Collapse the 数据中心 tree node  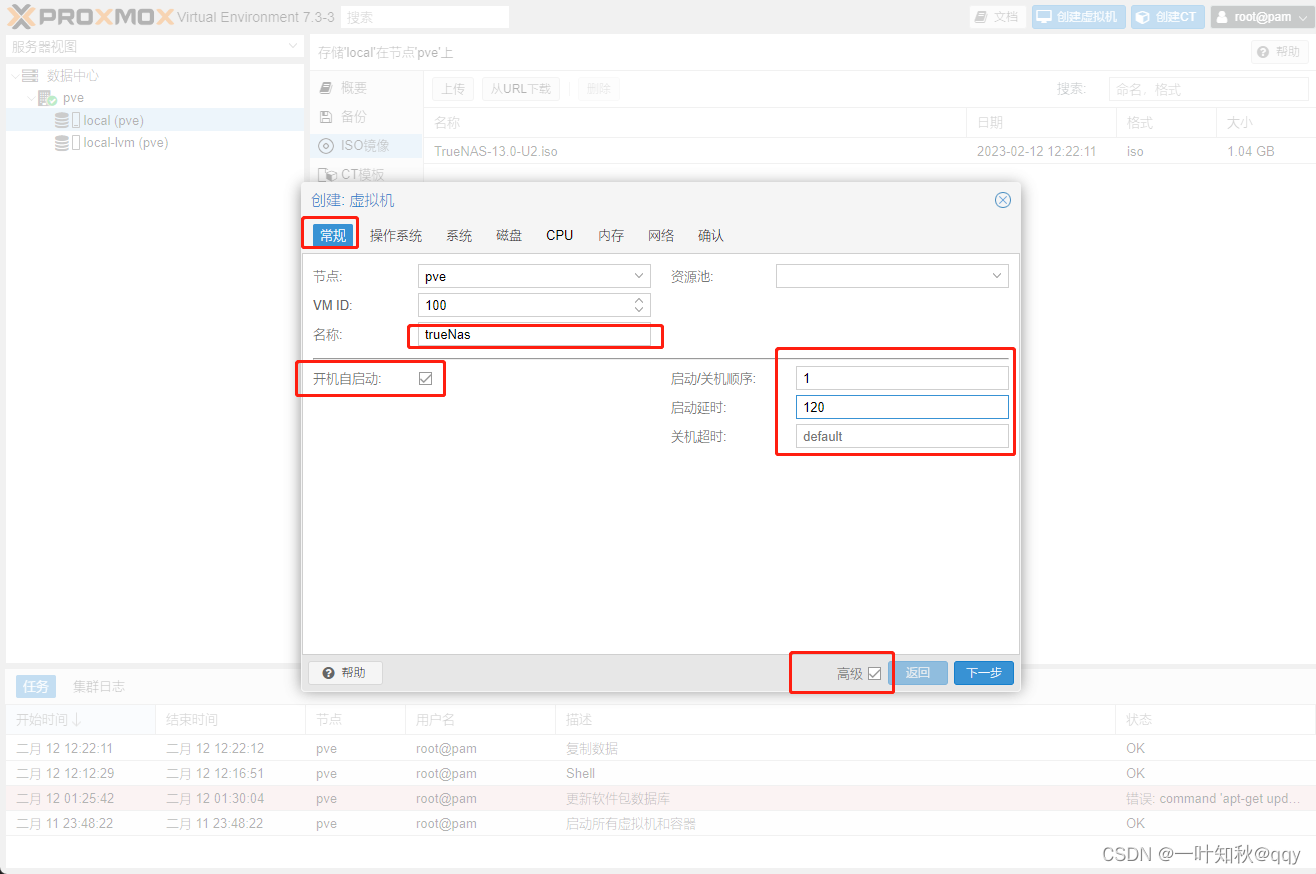pyautogui.click(x=14, y=75)
